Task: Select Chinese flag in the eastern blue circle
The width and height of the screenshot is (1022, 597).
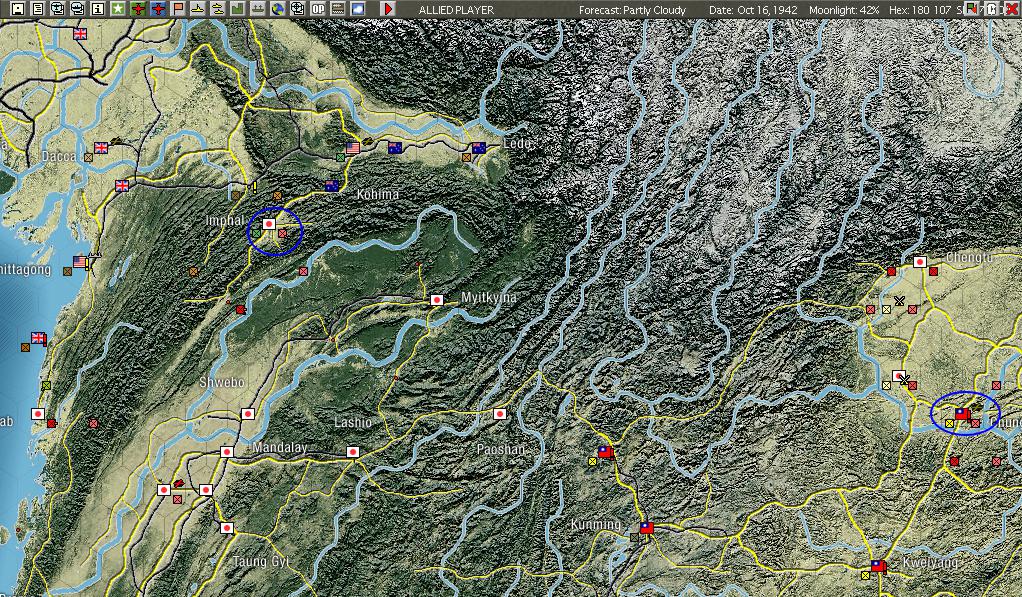Action: [963, 414]
